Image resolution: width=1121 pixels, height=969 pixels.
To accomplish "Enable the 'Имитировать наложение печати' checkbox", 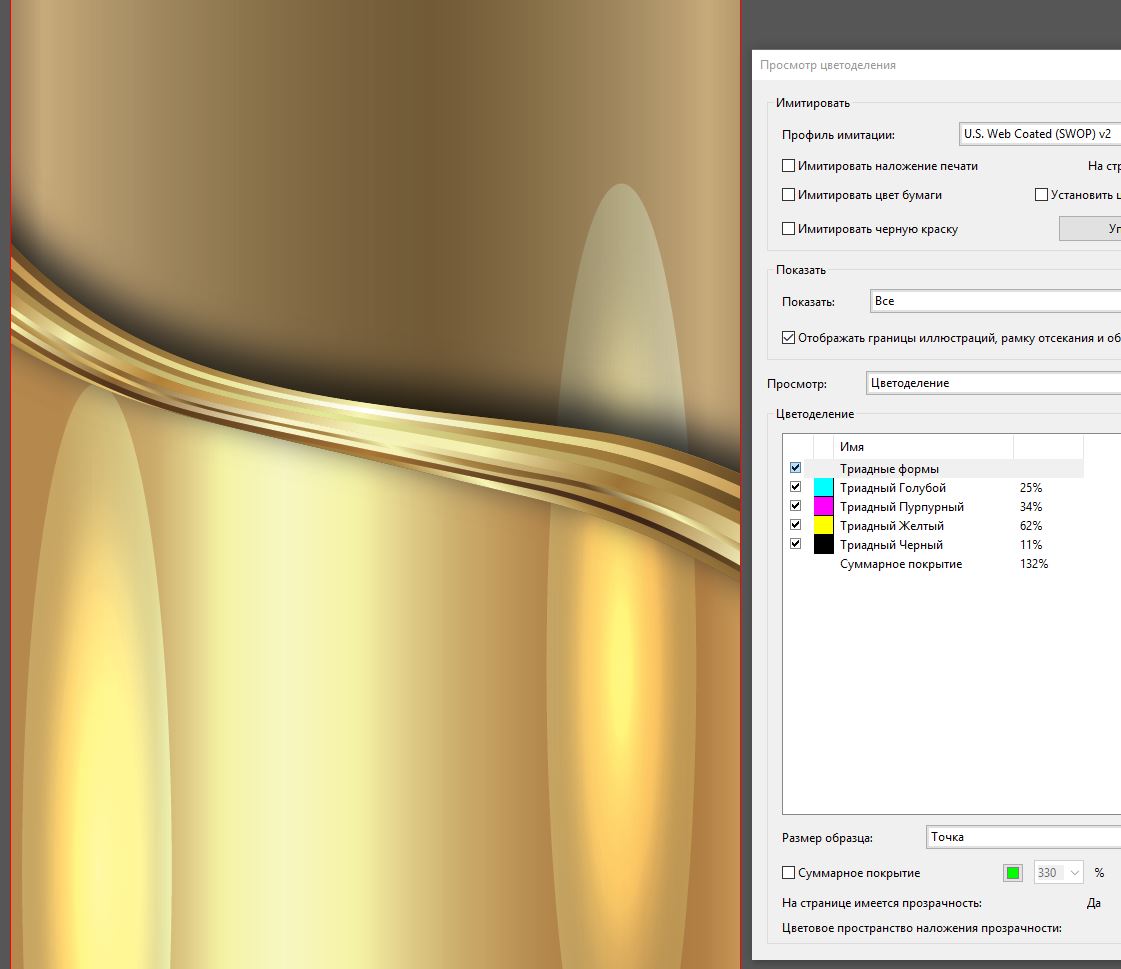I will 789,166.
